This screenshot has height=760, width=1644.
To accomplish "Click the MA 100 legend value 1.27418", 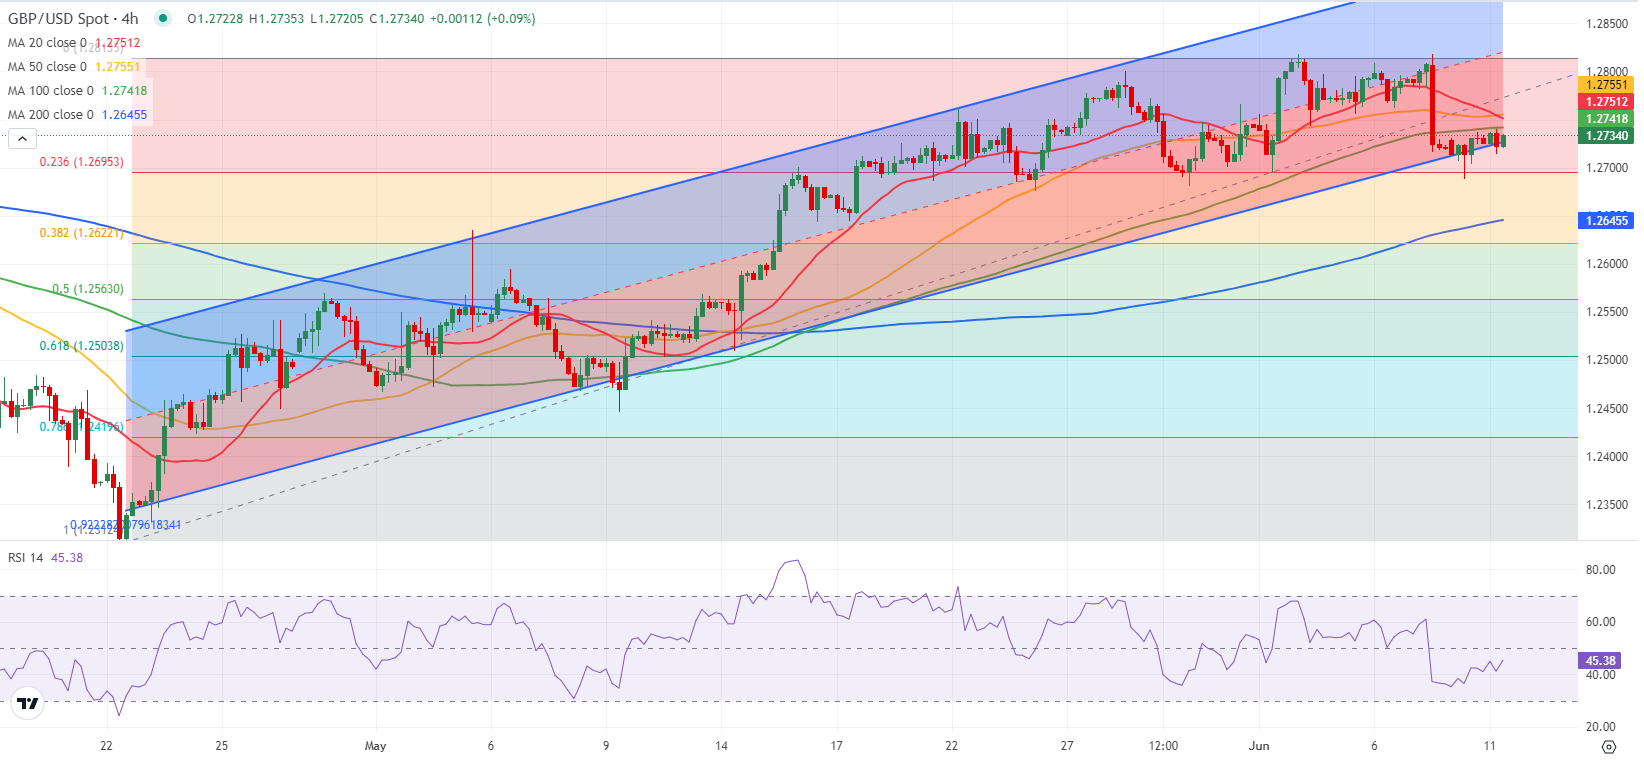I will [125, 91].
